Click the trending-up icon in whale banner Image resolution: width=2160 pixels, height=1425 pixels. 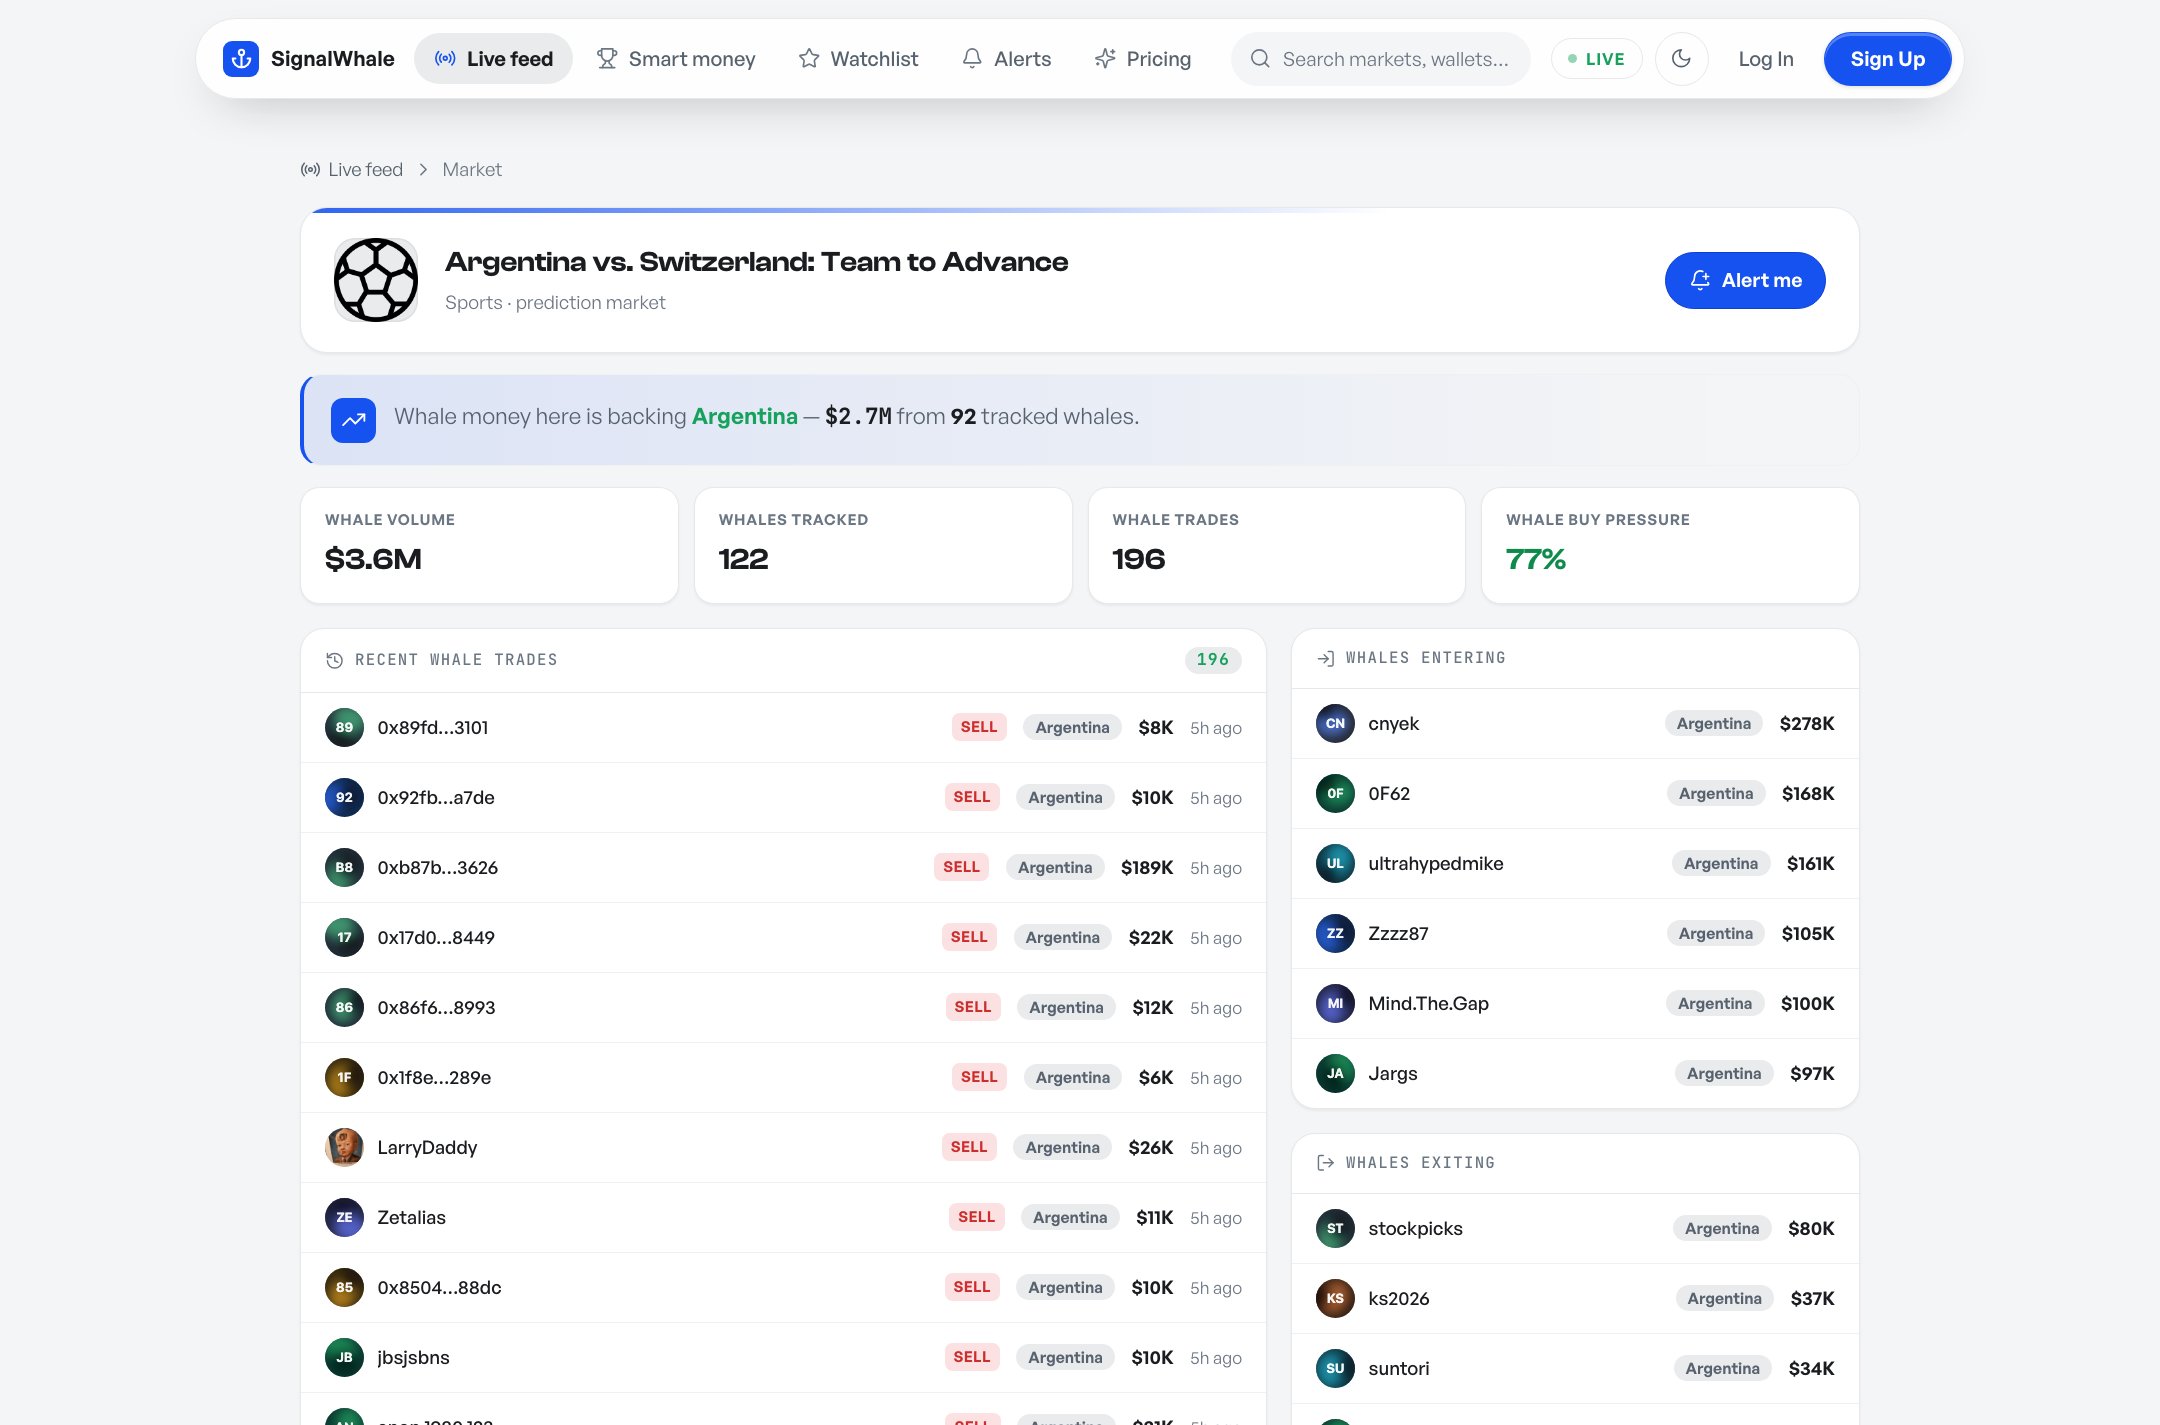[353, 420]
